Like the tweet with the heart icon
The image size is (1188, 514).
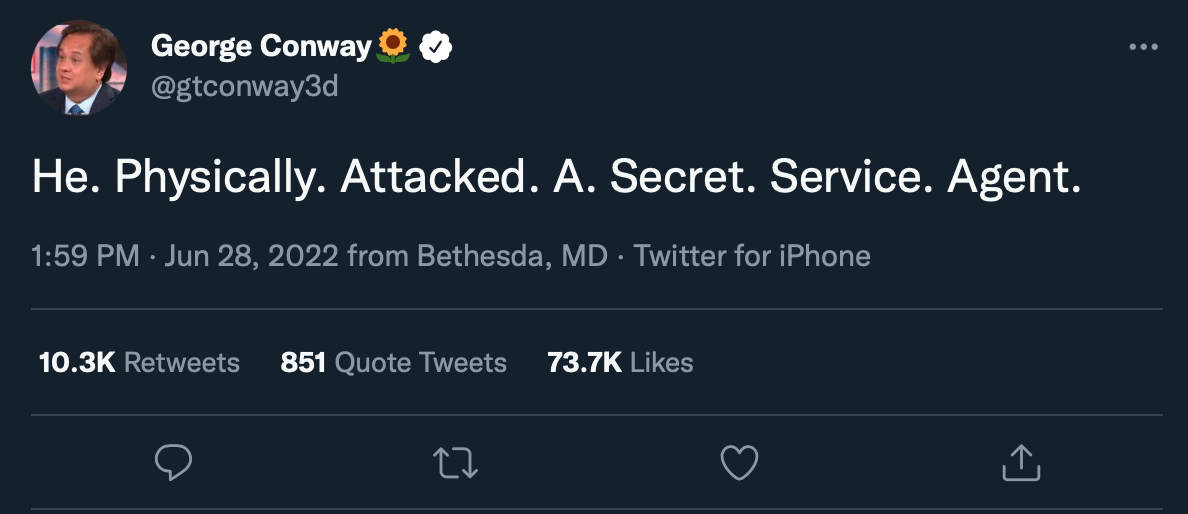click(739, 462)
